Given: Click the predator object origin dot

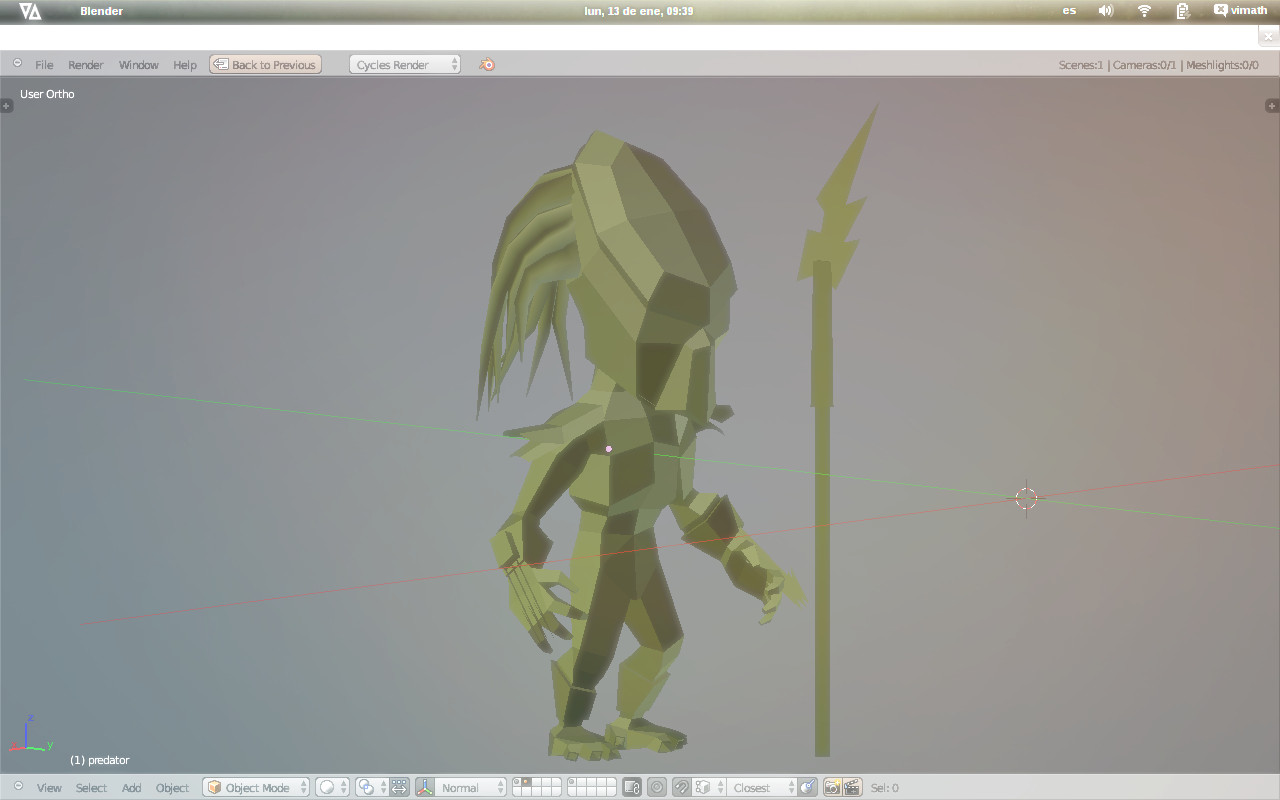Looking at the screenshot, I should [x=609, y=449].
